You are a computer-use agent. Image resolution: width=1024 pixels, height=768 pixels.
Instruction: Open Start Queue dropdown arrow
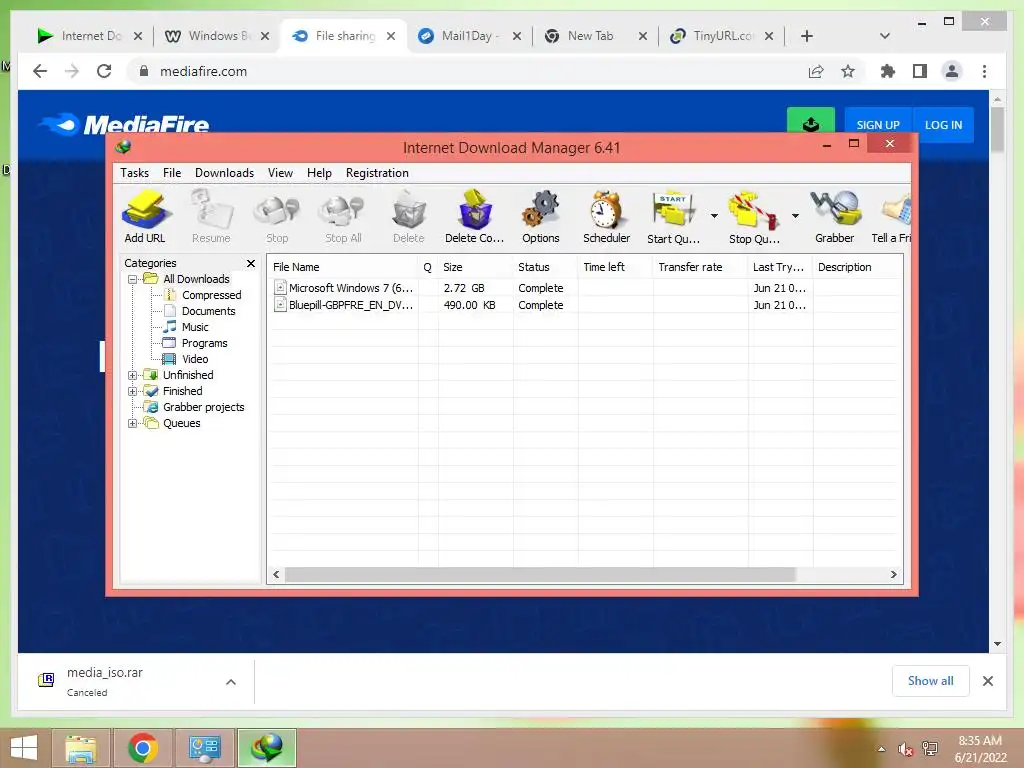pyautogui.click(x=714, y=216)
